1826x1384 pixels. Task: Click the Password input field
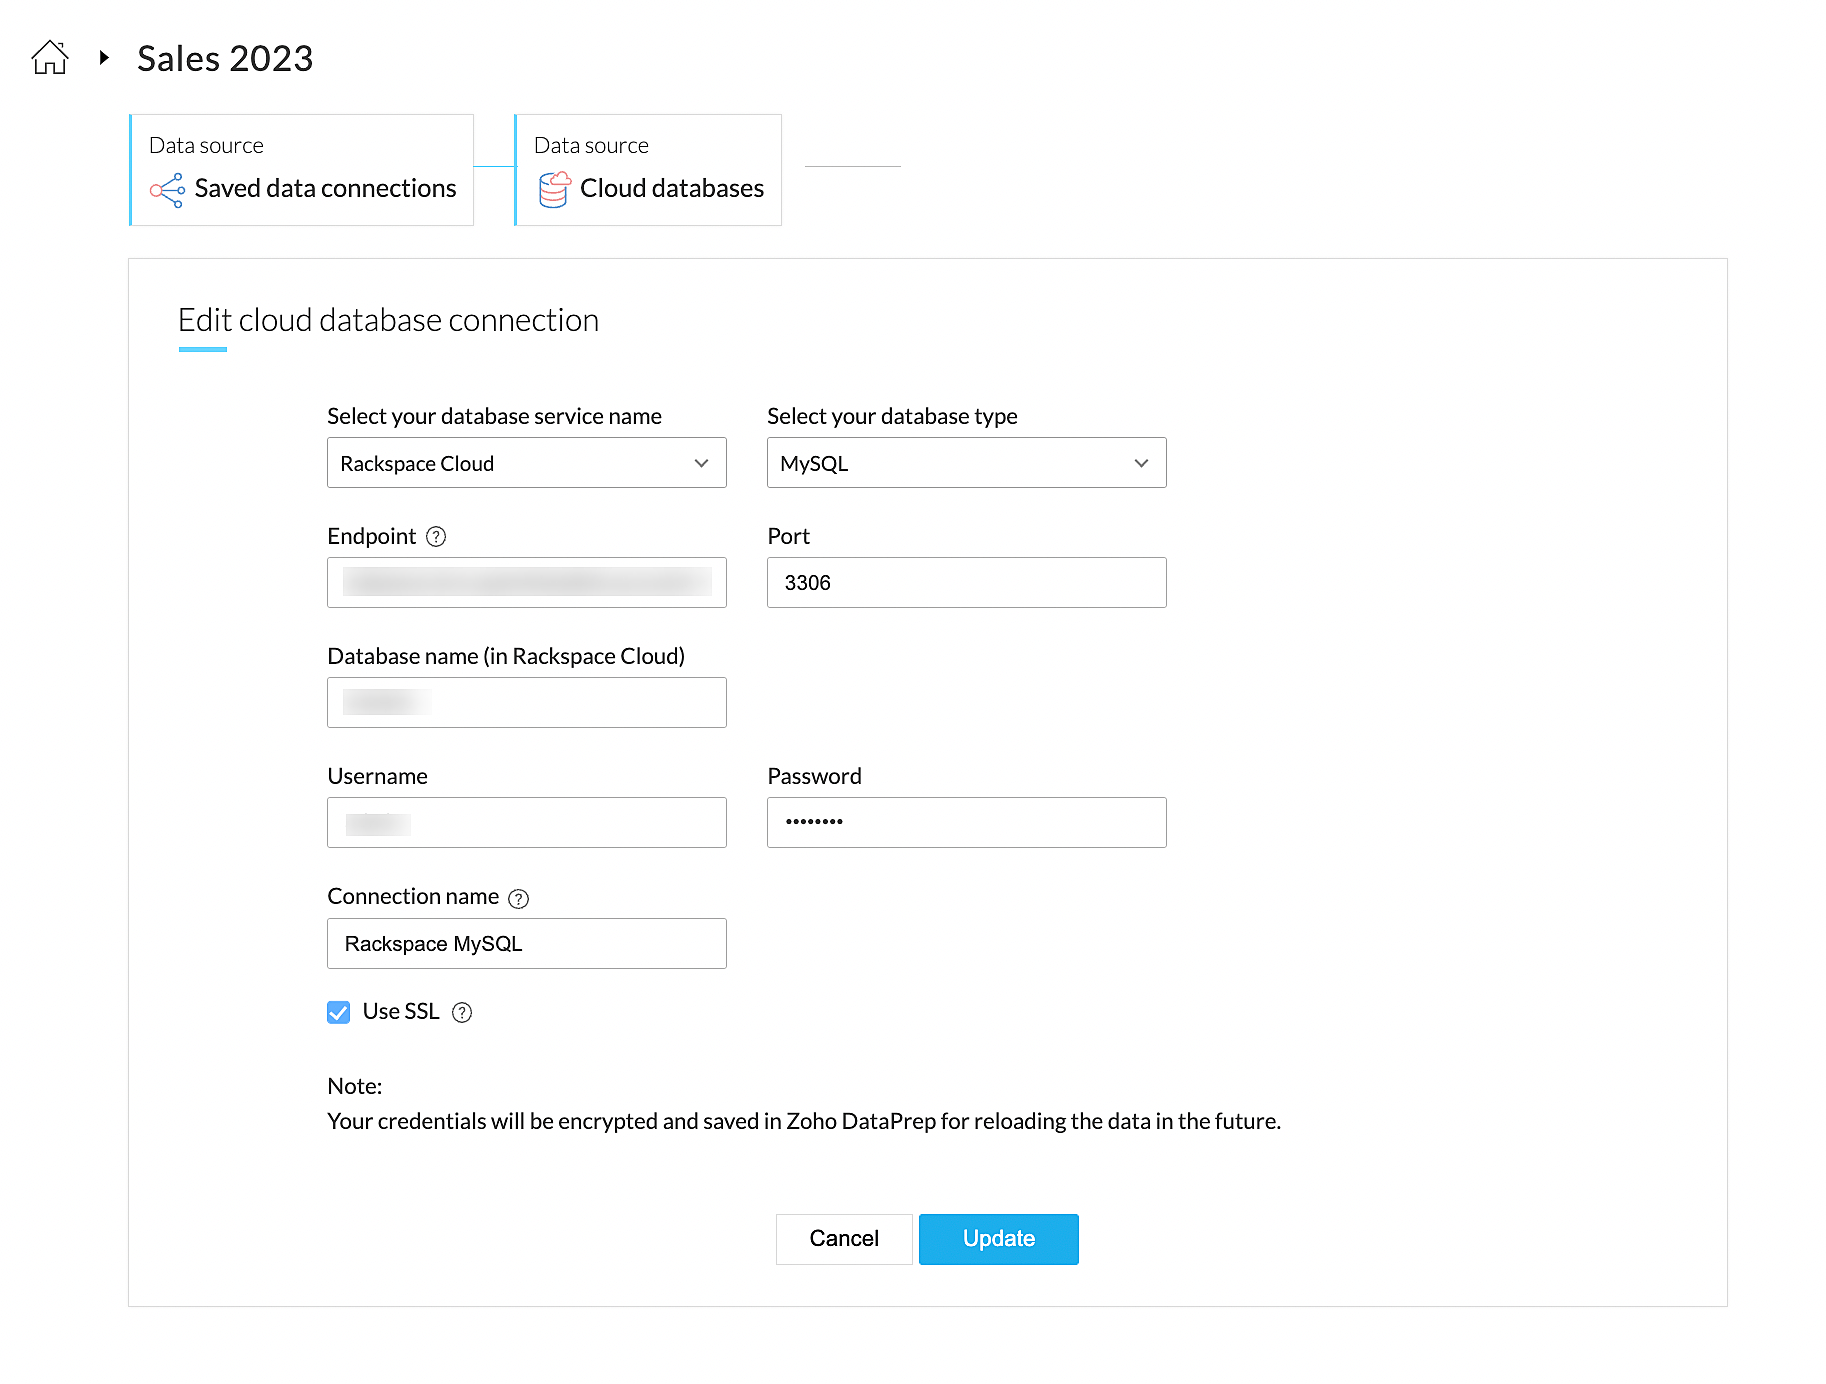tap(966, 823)
